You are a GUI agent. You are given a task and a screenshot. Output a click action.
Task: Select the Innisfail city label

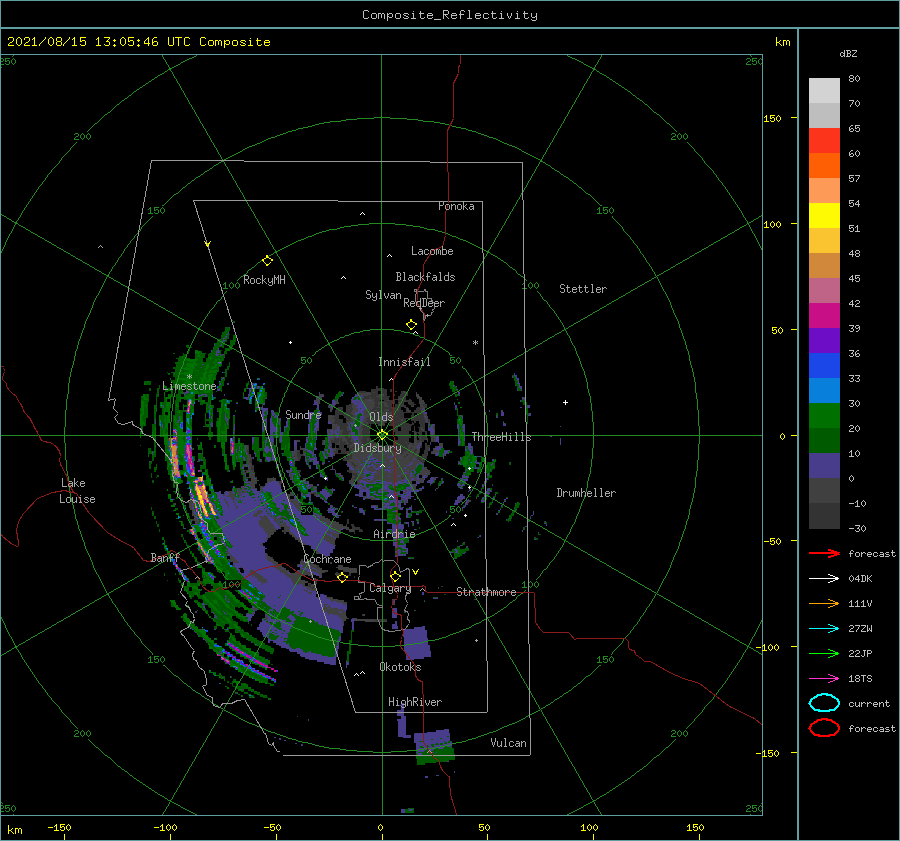pyautogui.click(x=404, y=362)
